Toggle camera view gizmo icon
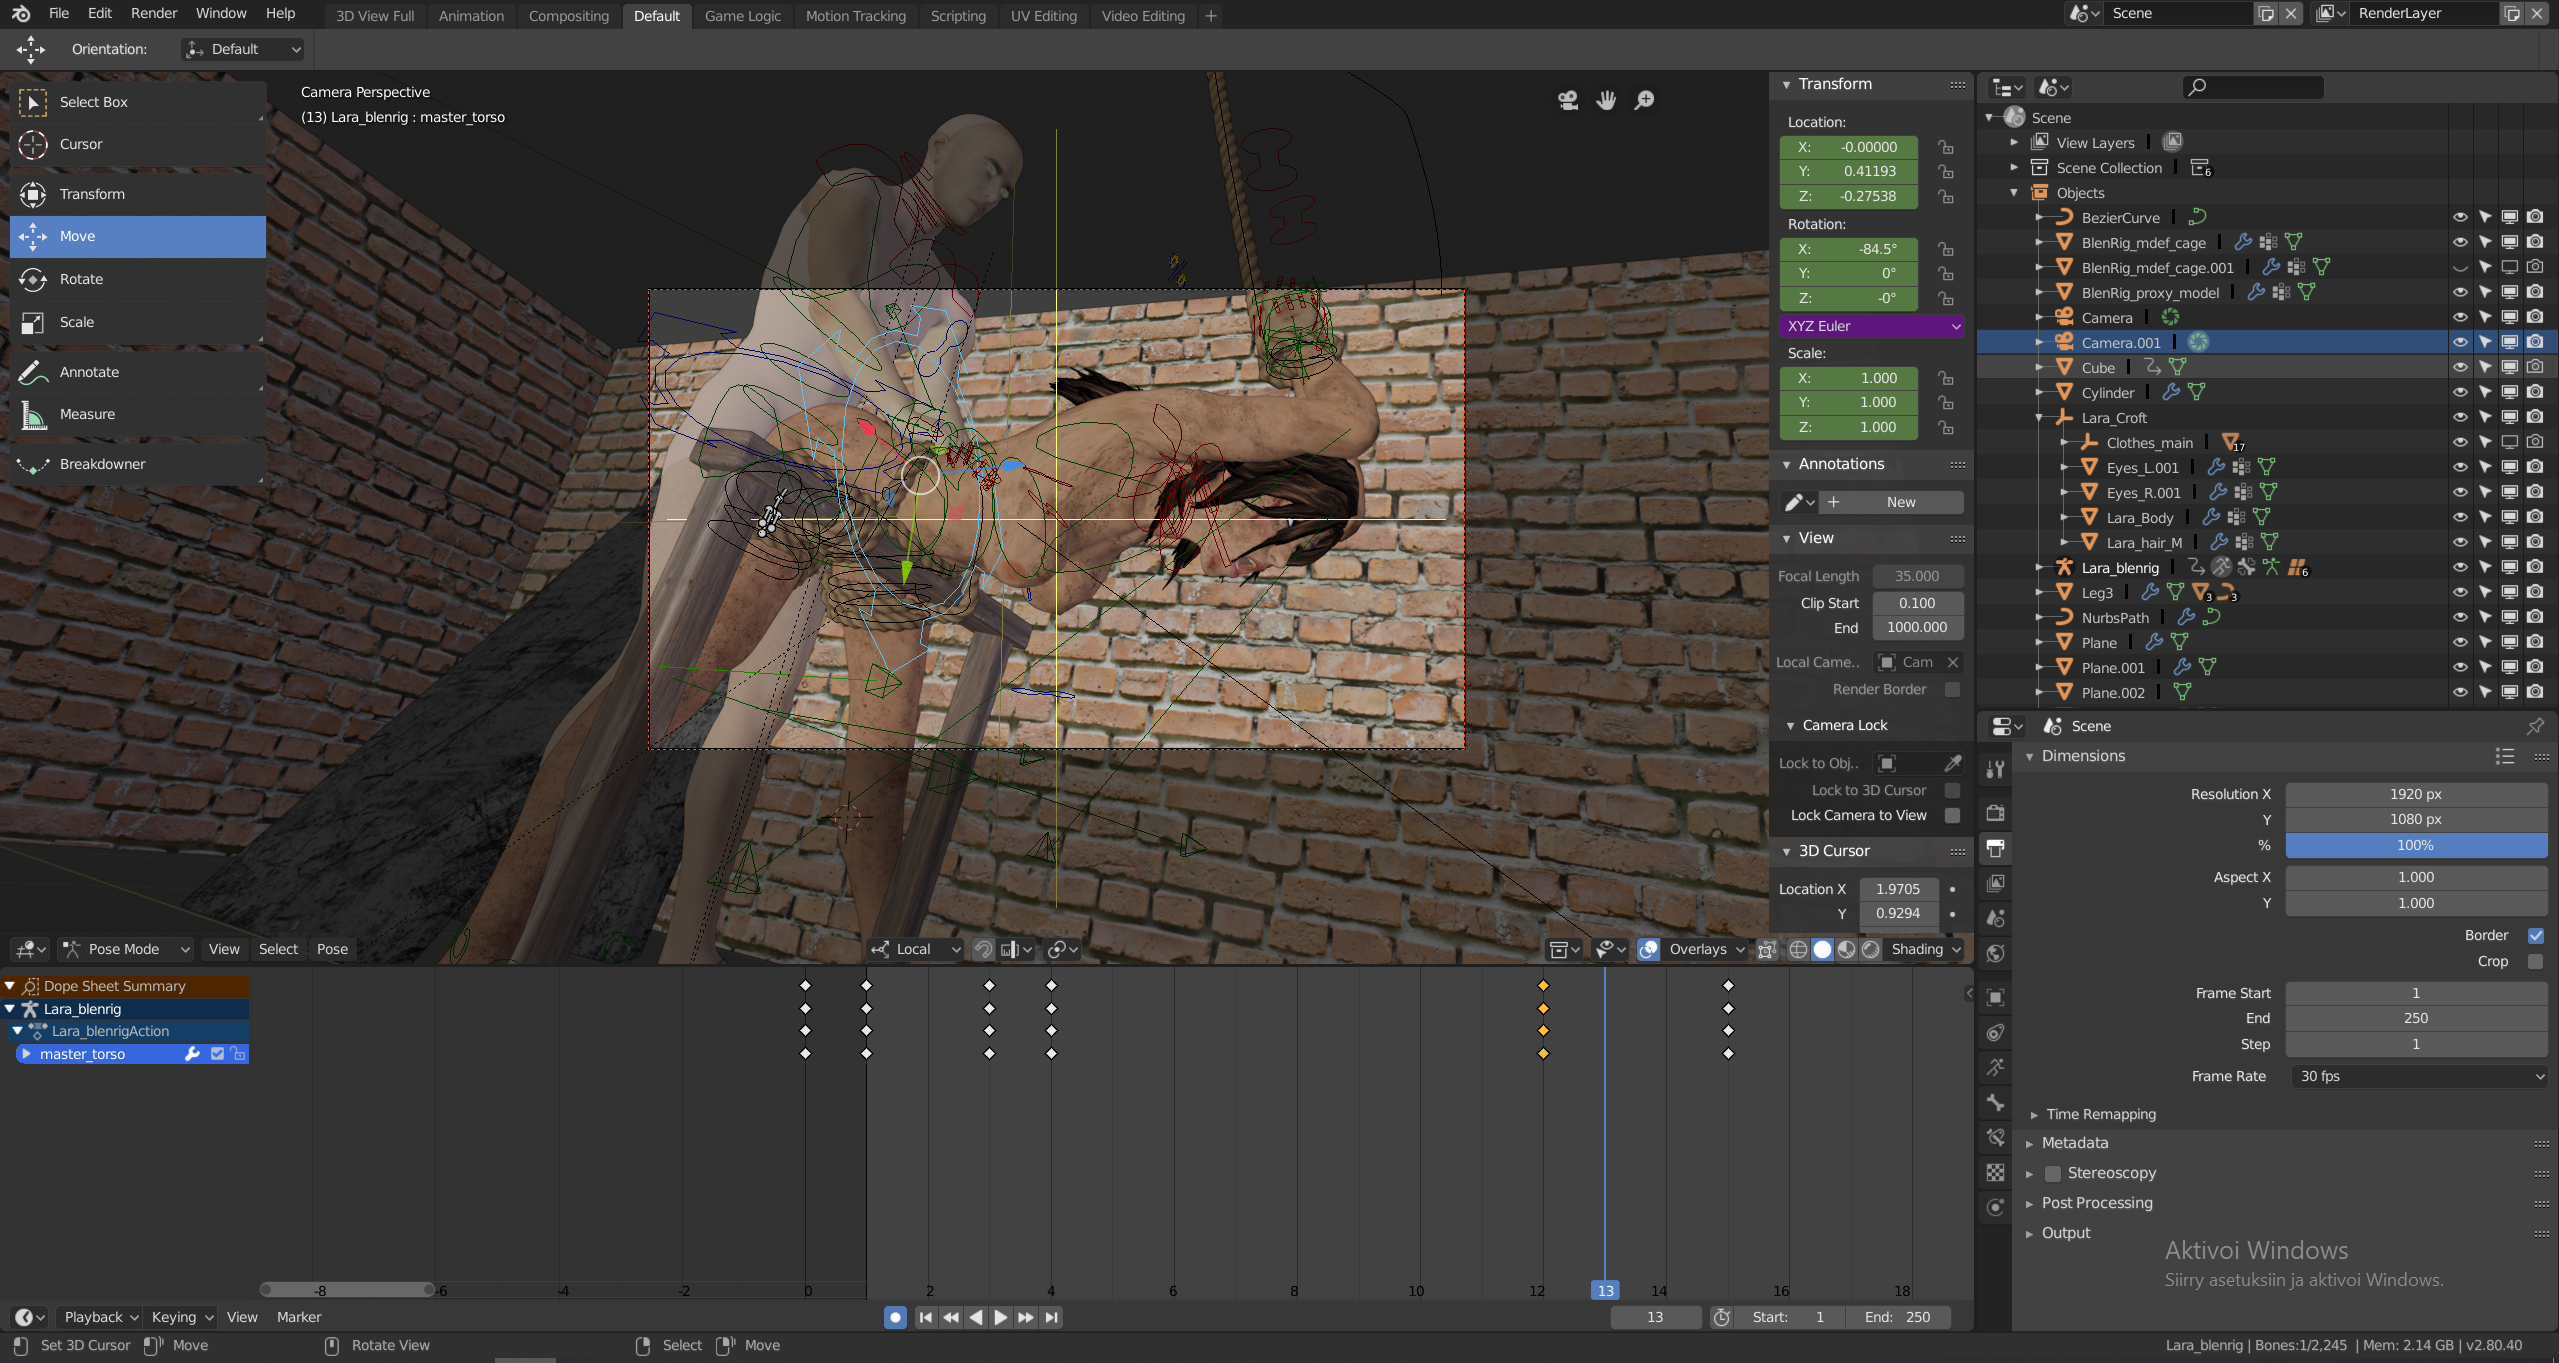The image size is (2559, 1363). pos(1568,100)
